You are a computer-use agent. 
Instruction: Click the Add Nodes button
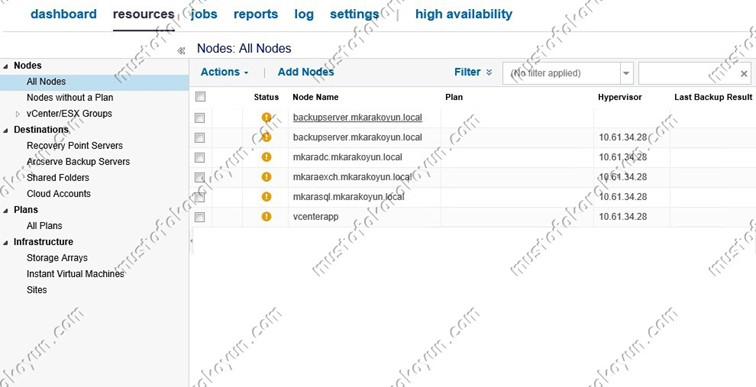[x=306, y=72]
